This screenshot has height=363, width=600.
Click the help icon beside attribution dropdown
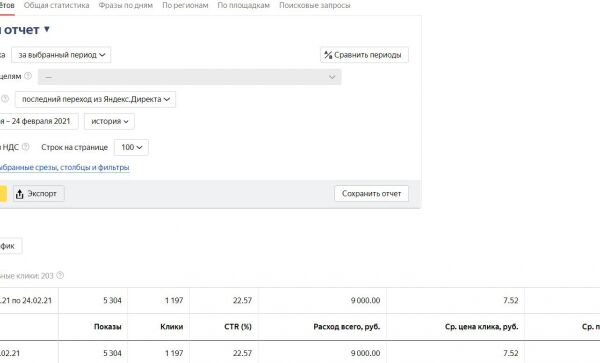5,99
